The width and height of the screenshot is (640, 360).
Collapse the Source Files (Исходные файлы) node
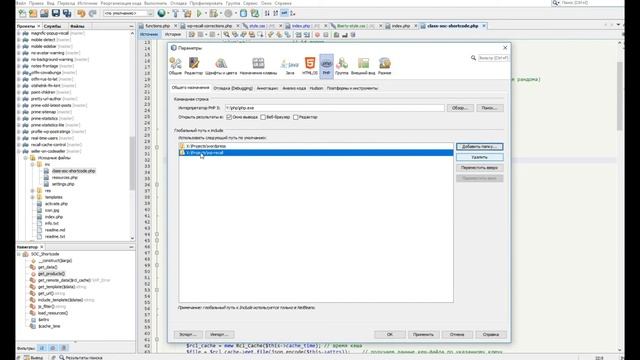pyautogui.click(x=25, y=158)
